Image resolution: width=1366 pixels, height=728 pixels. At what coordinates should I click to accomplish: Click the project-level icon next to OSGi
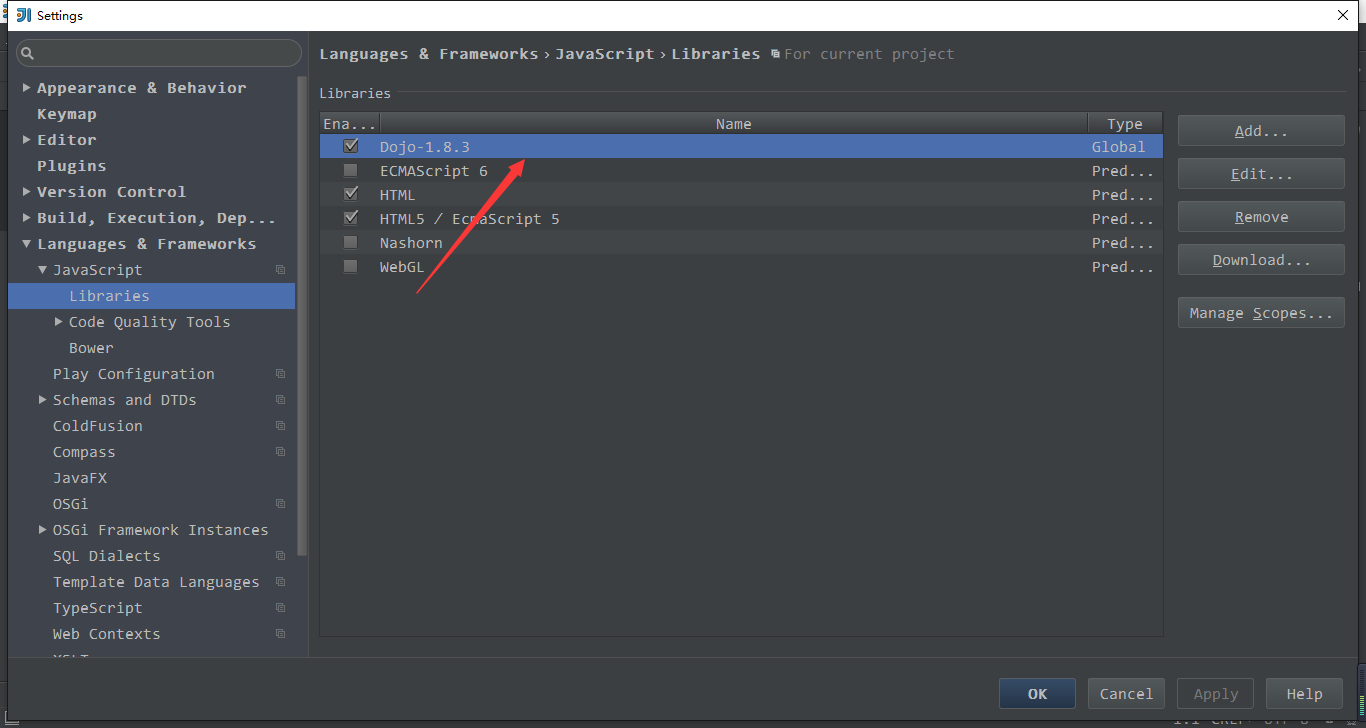(x=280, y=504)
